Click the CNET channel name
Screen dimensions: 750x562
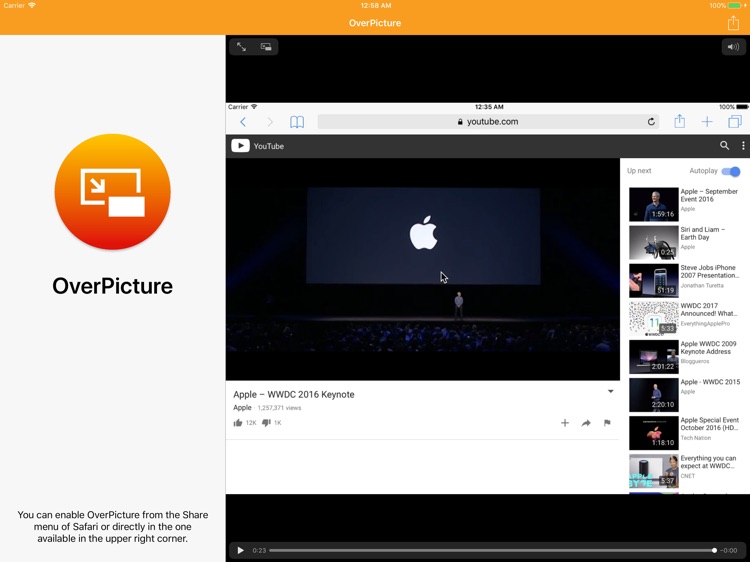pos(688,476)
